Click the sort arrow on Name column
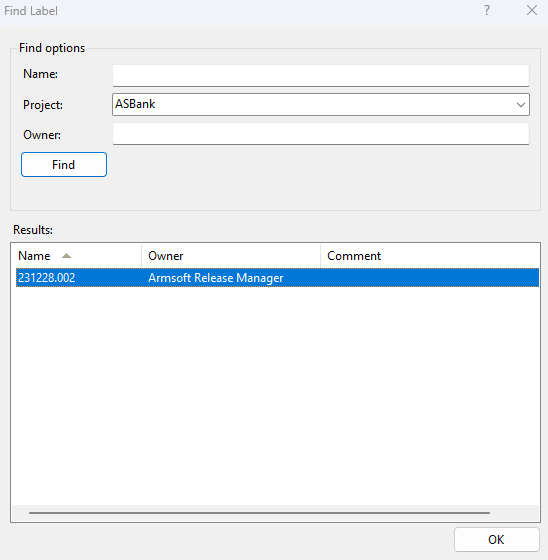The image size is (548, 560). click(66, 256)
